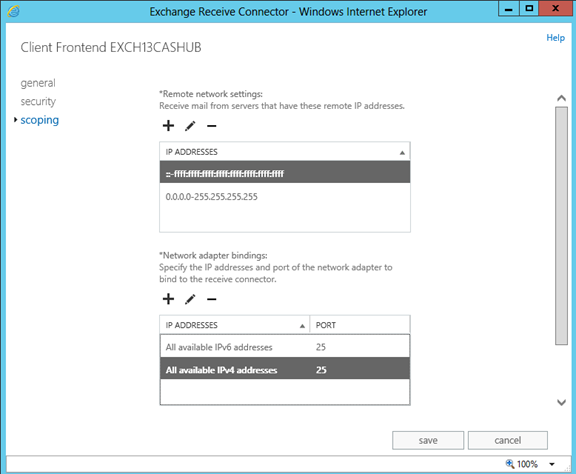The width and height of the screenshot is (576, 474).
Task: Sort remote IP ADDRESSES column
Action: pyautogui.click(x=285, y=152)
